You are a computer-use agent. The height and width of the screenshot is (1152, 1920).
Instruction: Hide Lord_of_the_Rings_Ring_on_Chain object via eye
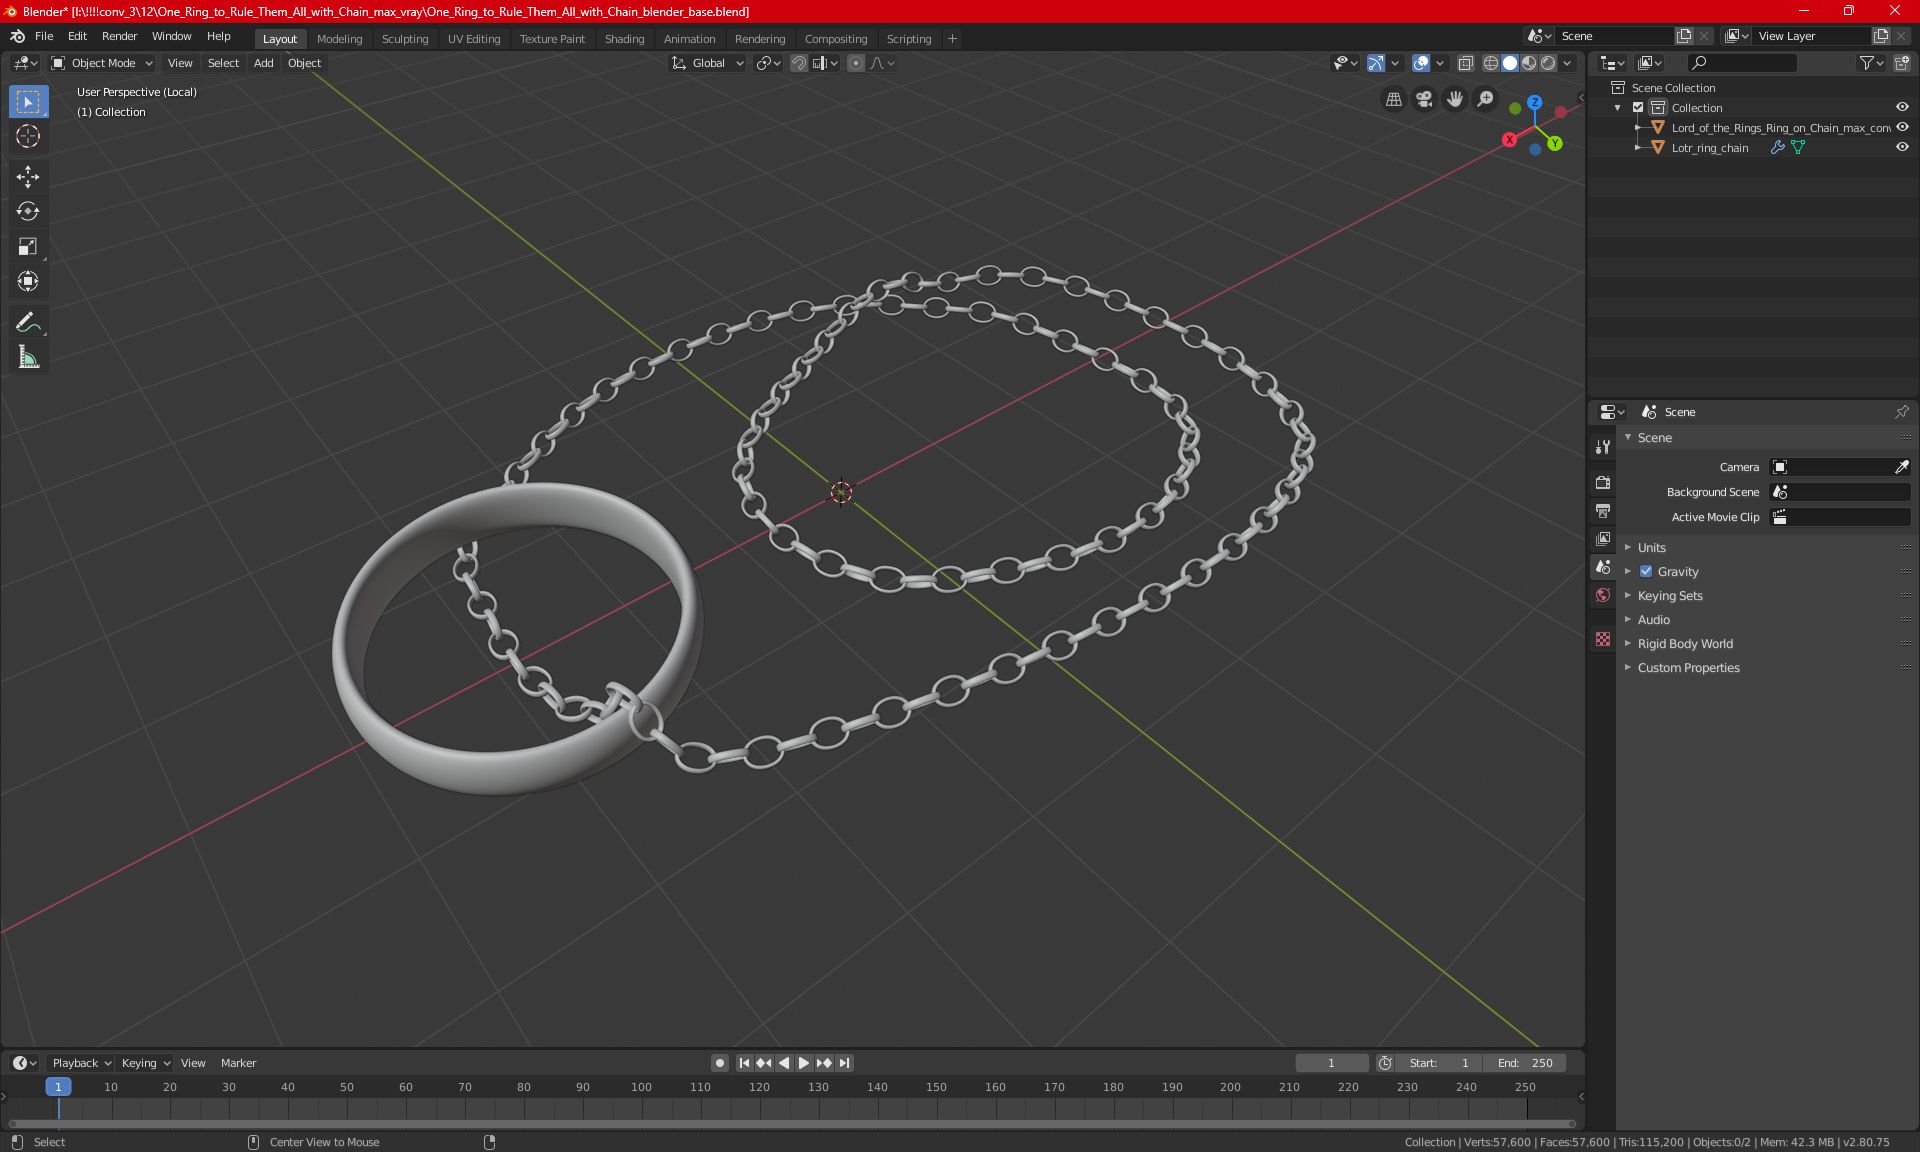[x=1902, y=128]
